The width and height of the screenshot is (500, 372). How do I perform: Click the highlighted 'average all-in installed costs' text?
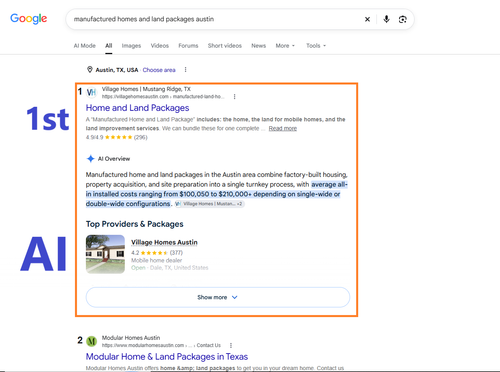(x=217, y=194)
